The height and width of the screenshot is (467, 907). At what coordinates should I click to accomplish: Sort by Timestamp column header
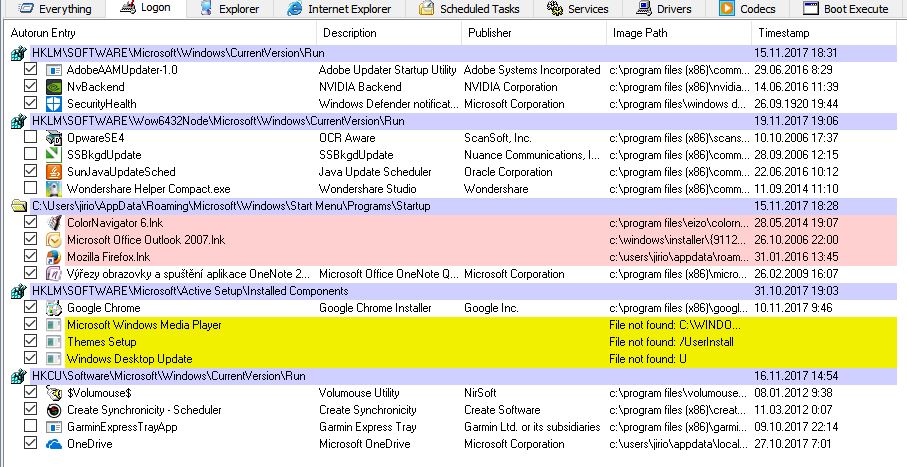point(824,33)
